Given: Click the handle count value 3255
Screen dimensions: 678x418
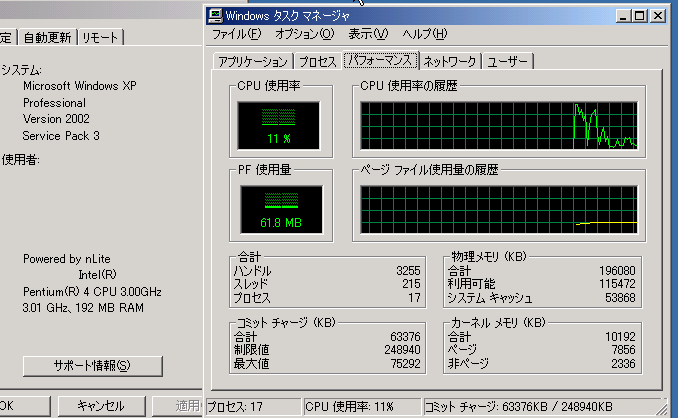Looking at the screenshot, I should click(x=408, y=271).
